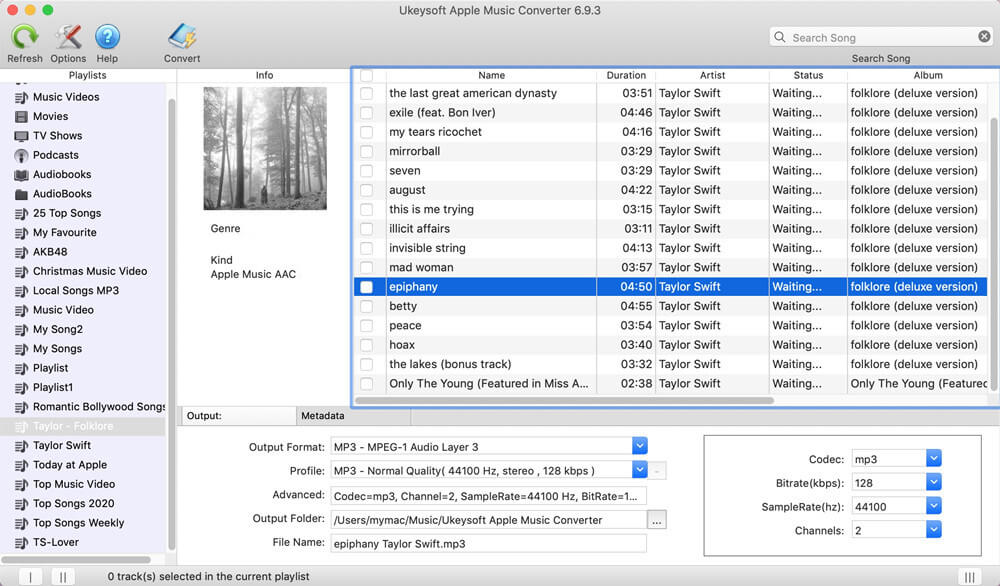
Task: Select the Top Songs 2020 playlist icon
Action: (x=21, y=504)
